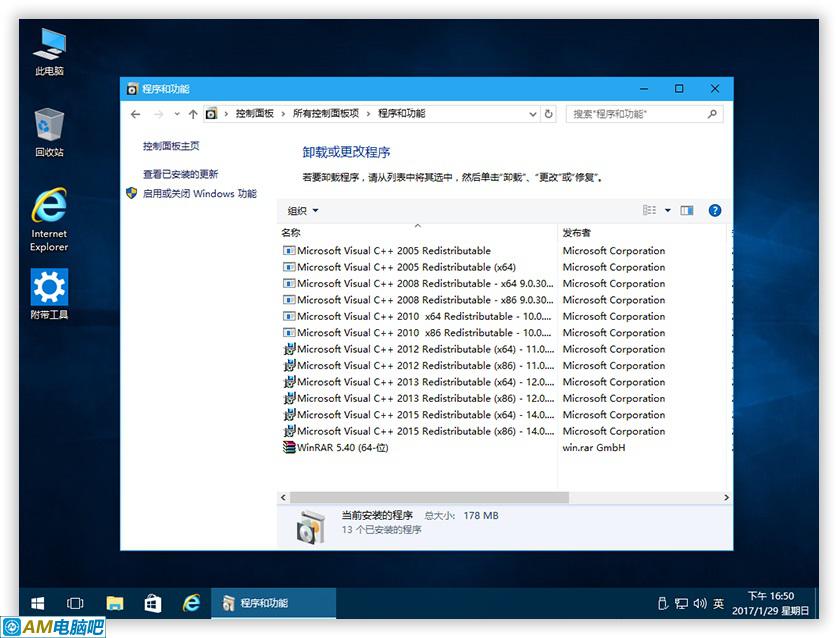Open 此电脑 desktop icon
The image size is (838, 638).
pyautogui.click(x=49, y=52)
